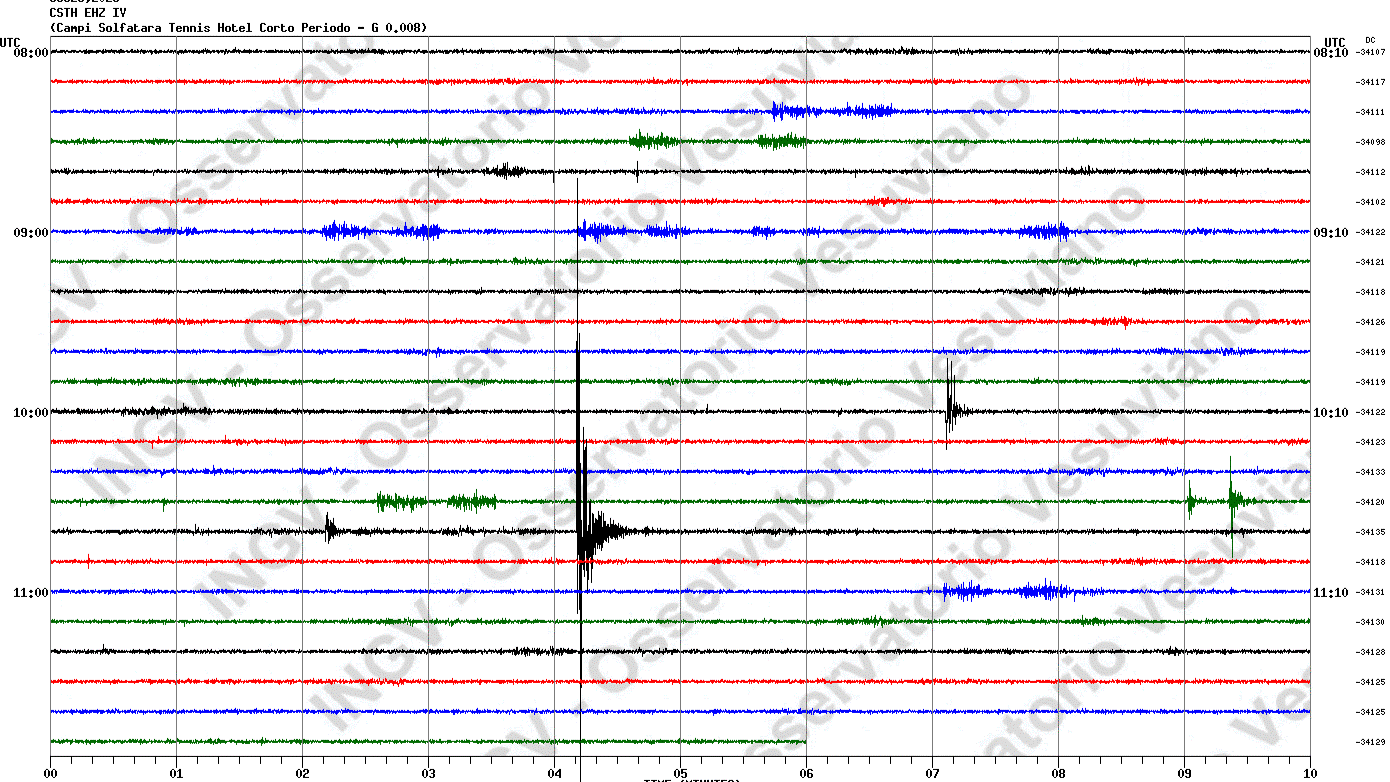This screenshot has width=1390, height=782.
Task: Click the DC value '-34135'
Action: click(1370, 532)
